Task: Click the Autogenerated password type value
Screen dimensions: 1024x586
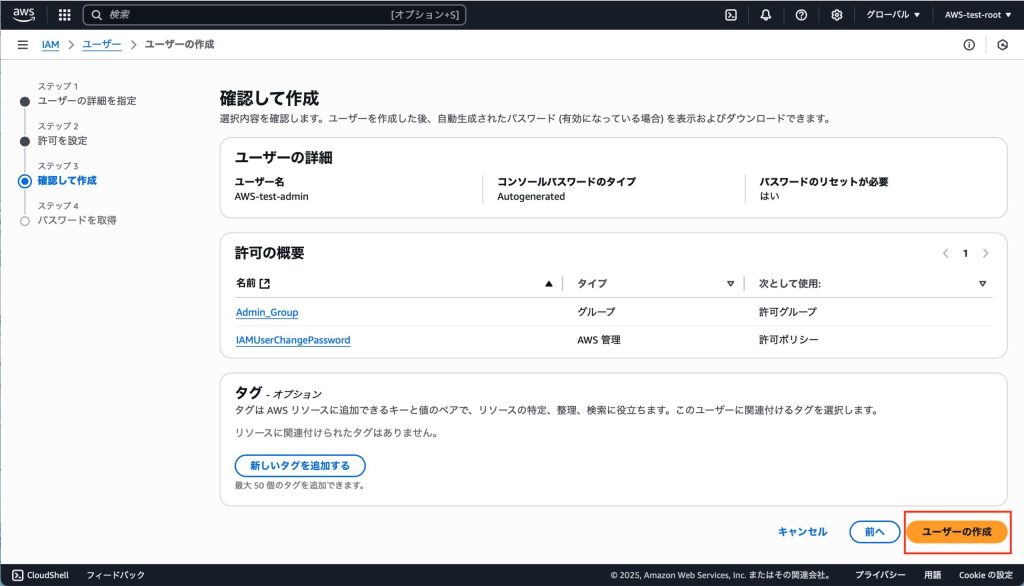Action: (531, 196)
